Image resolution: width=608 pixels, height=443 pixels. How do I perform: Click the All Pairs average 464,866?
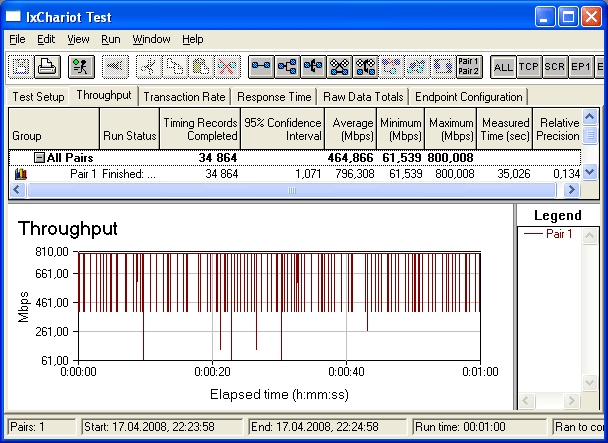pyautogui.click(x=350, y=157)
